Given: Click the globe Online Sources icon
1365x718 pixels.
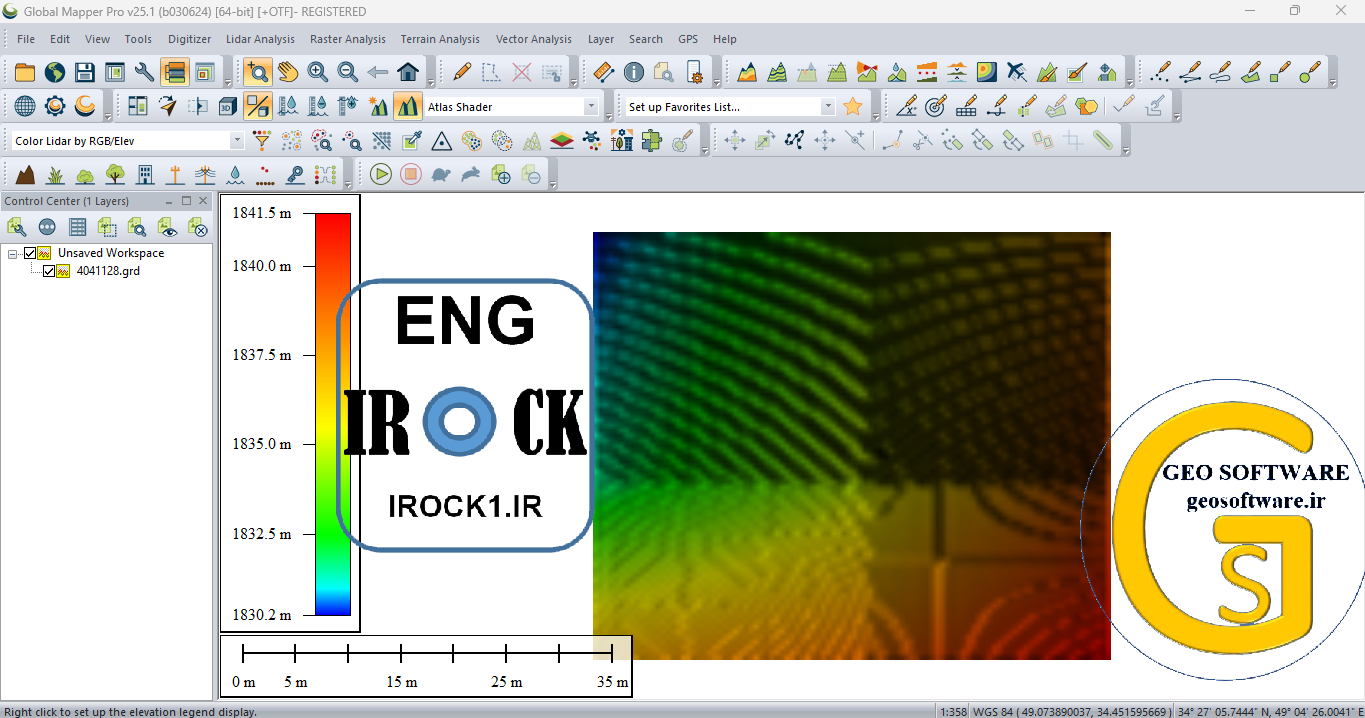Looking at the screenshot, I should pos(55,72).
